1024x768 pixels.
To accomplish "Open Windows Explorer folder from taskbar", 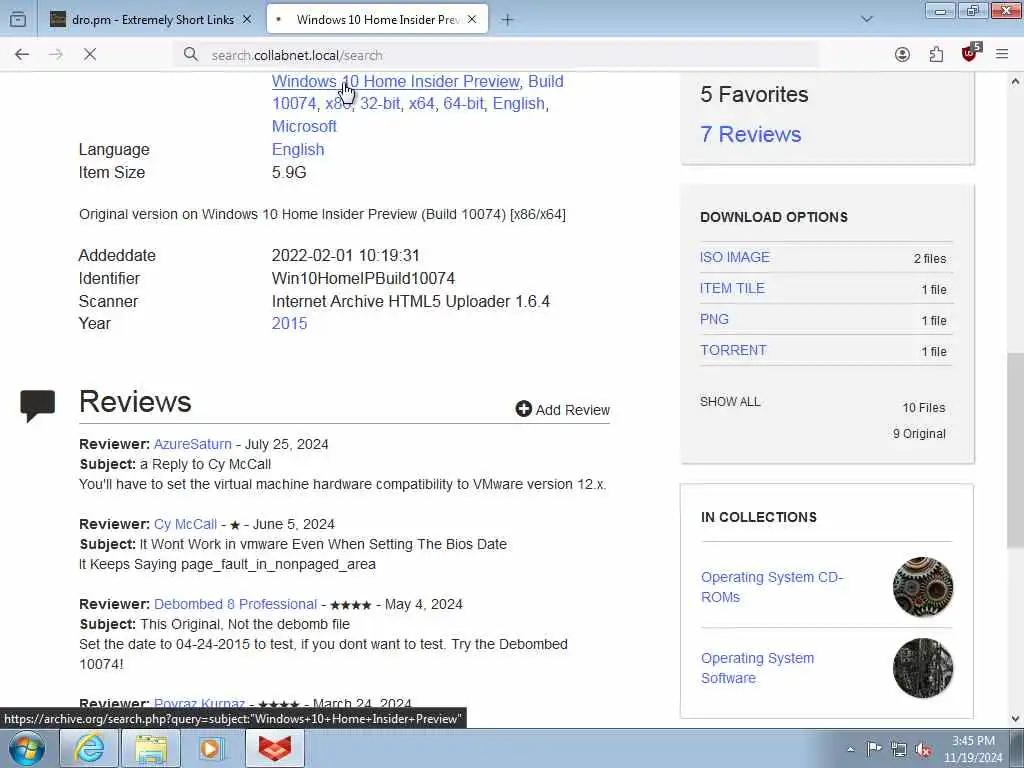I will (x=150, y=748).
